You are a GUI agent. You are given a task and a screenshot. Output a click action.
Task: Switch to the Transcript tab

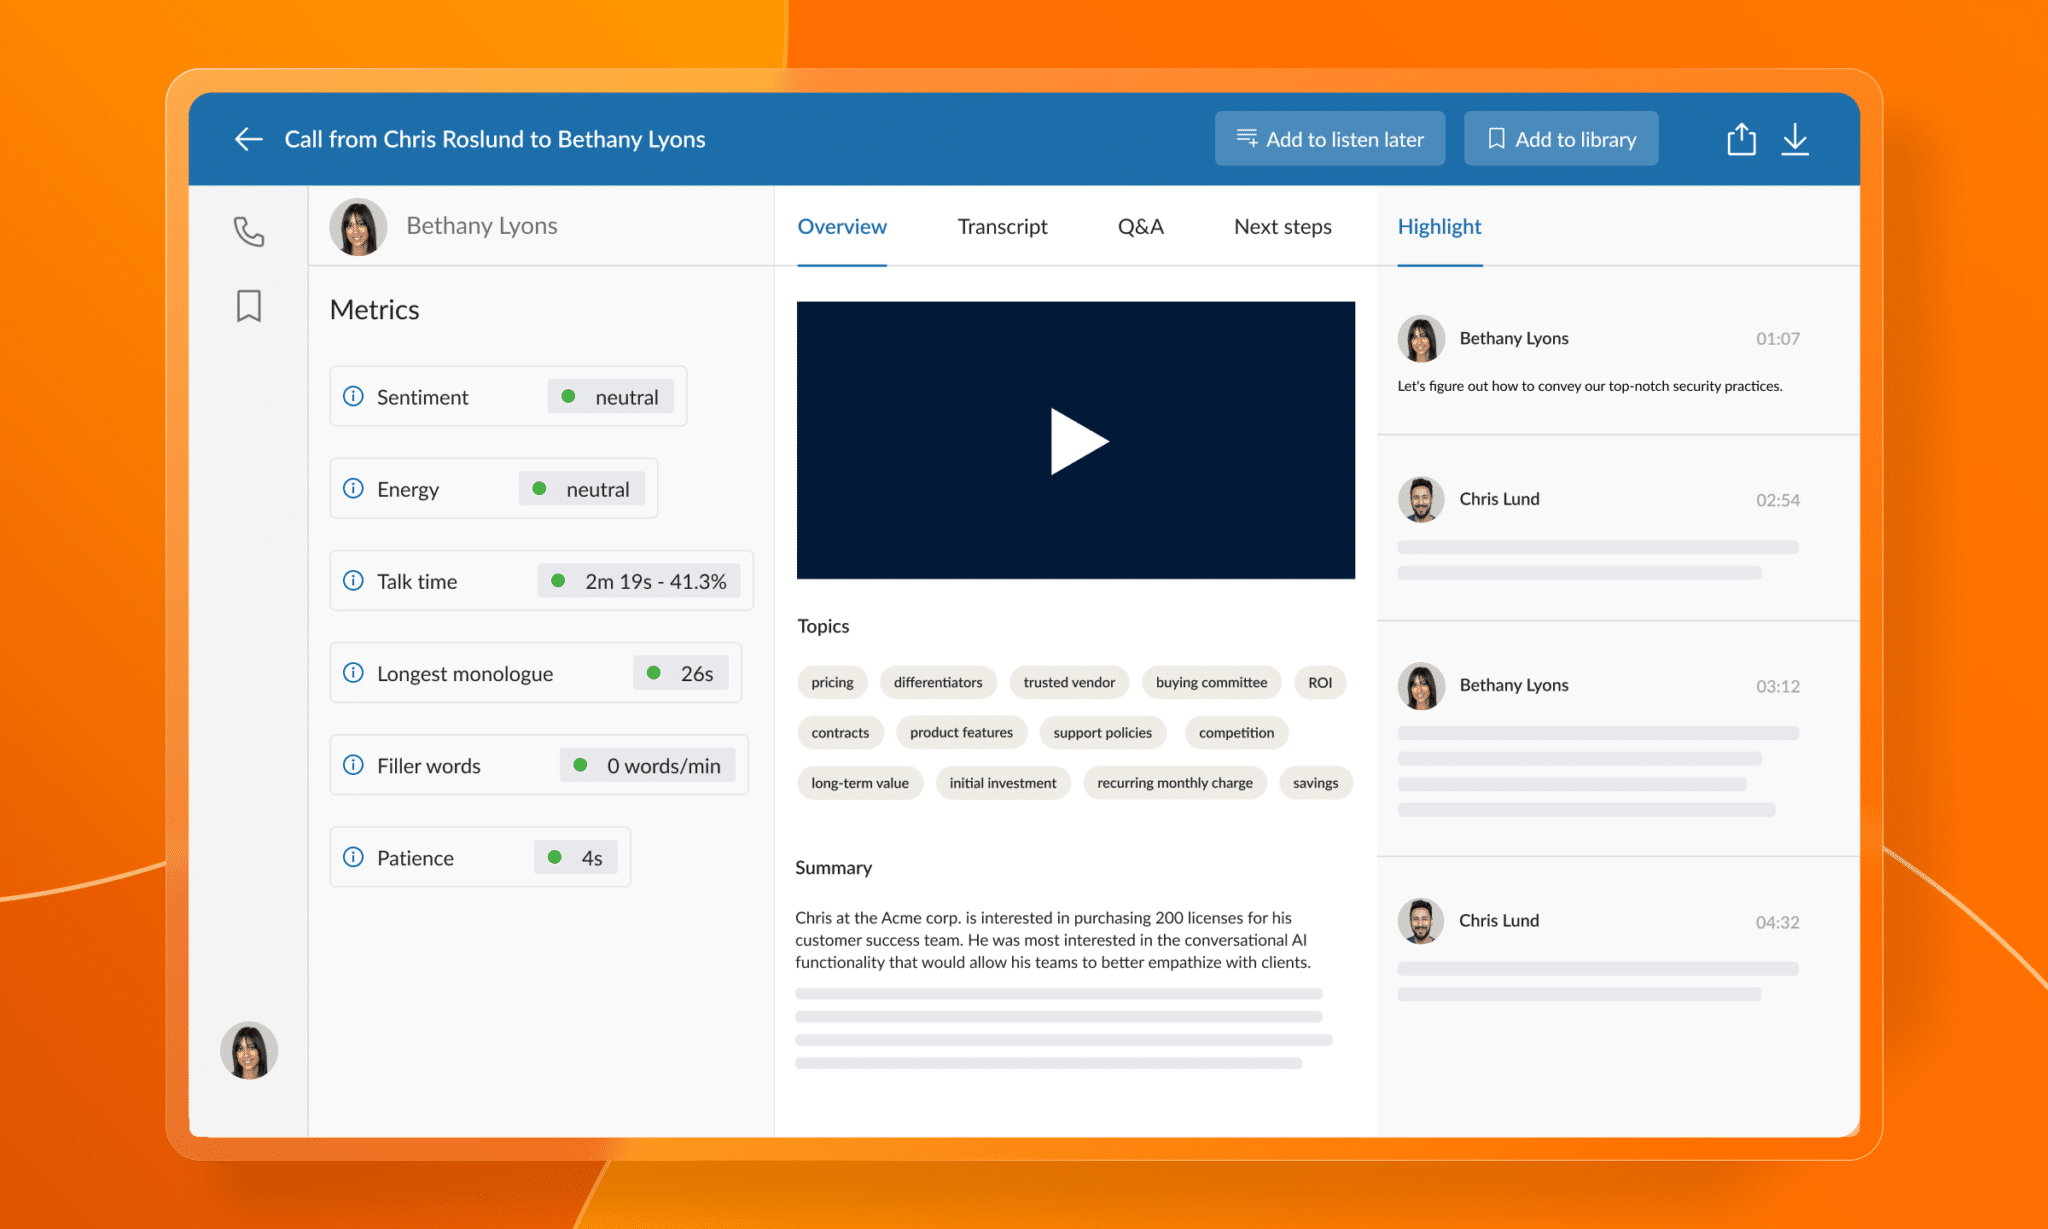tap(1002, 225)
